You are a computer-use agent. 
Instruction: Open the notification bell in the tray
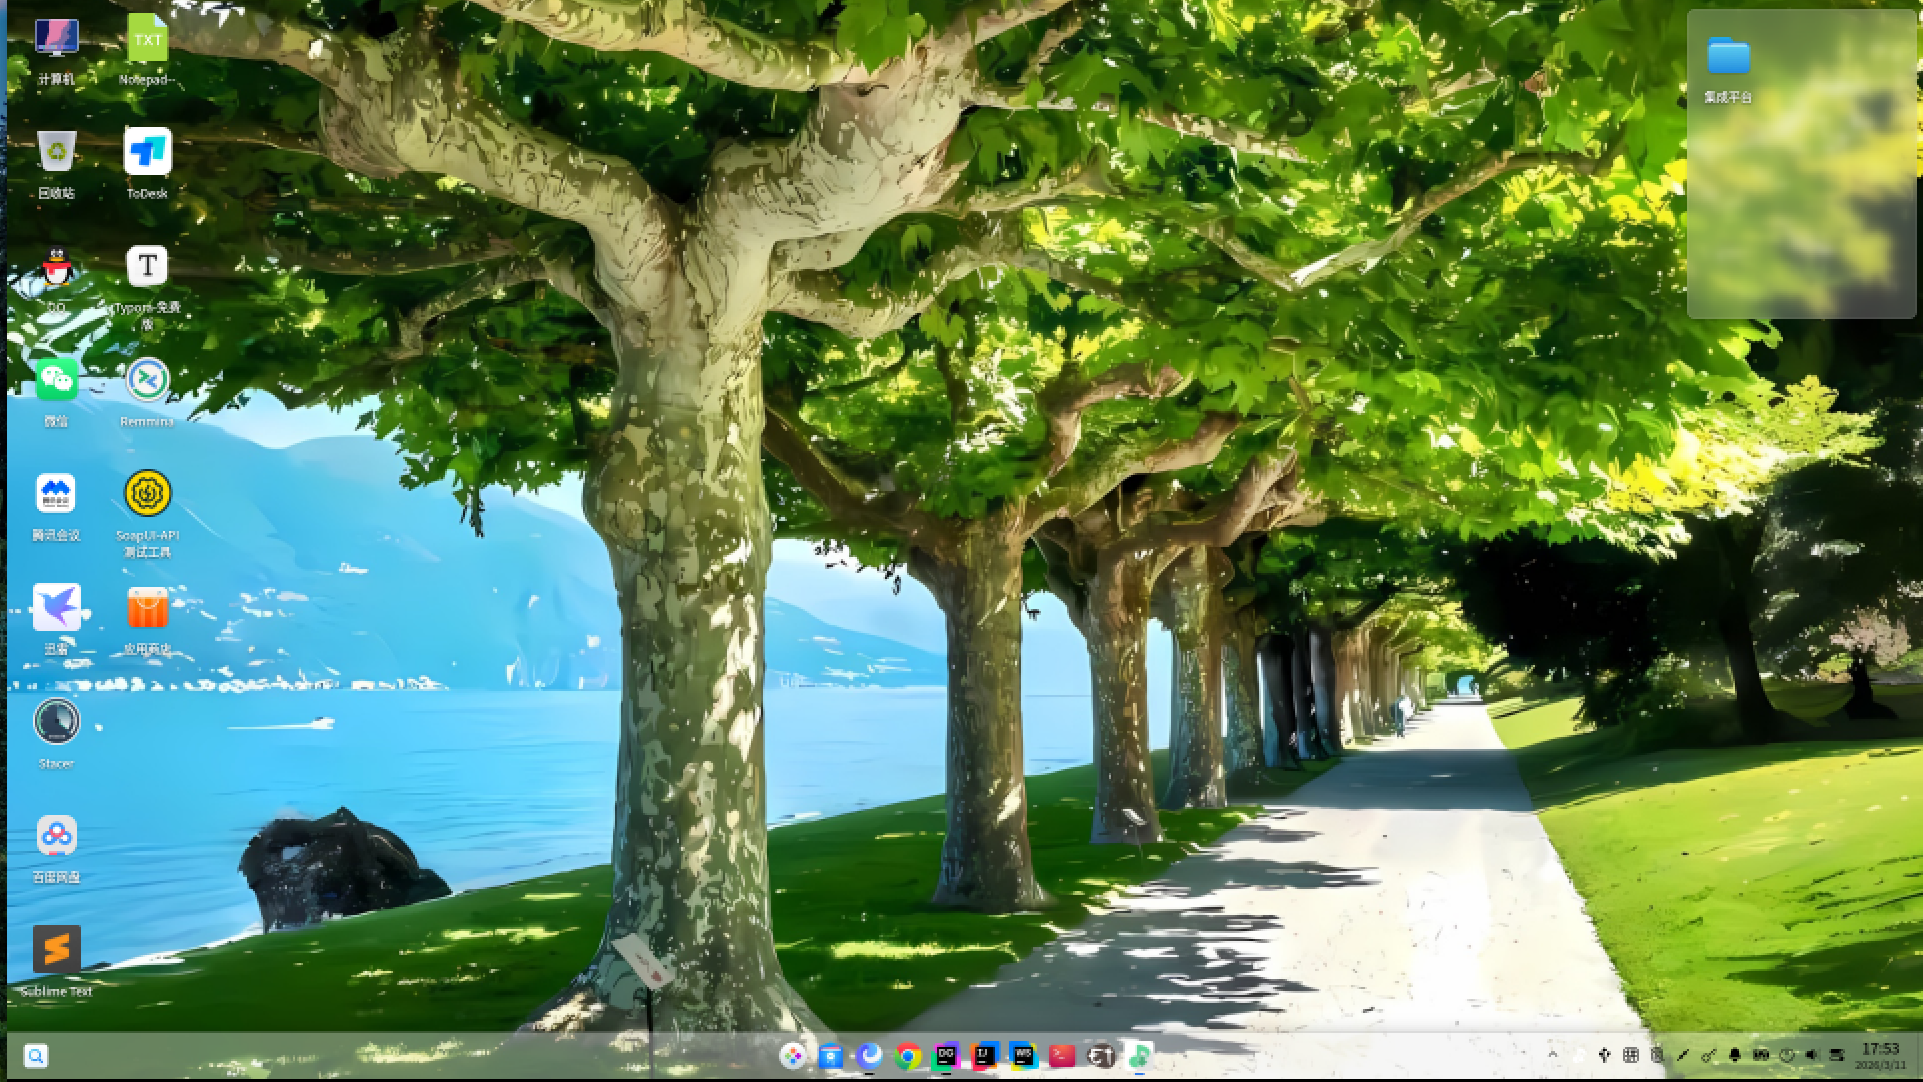click(1735, 1055)
